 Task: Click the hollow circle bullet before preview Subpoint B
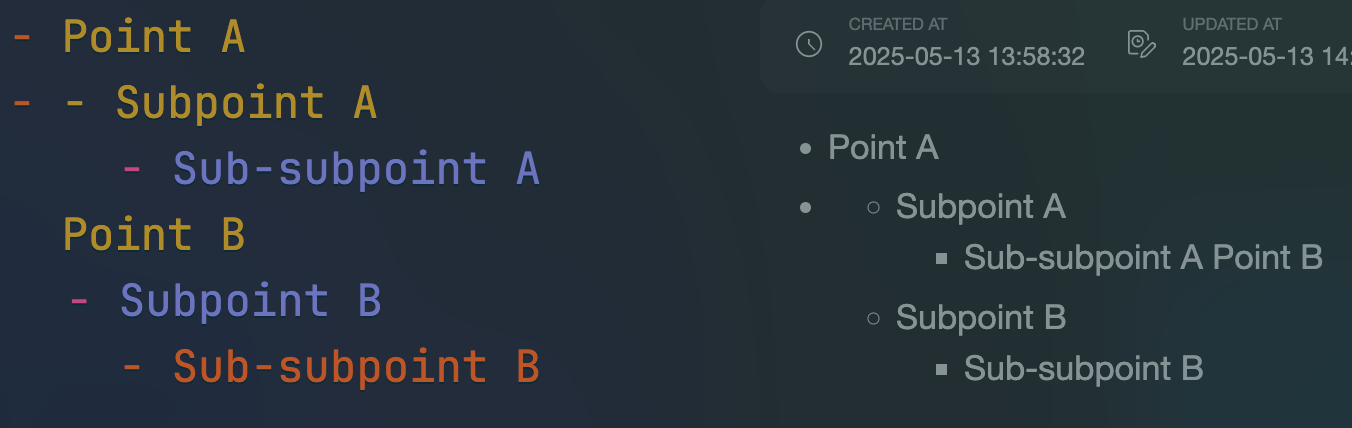(x=873, y=319)
